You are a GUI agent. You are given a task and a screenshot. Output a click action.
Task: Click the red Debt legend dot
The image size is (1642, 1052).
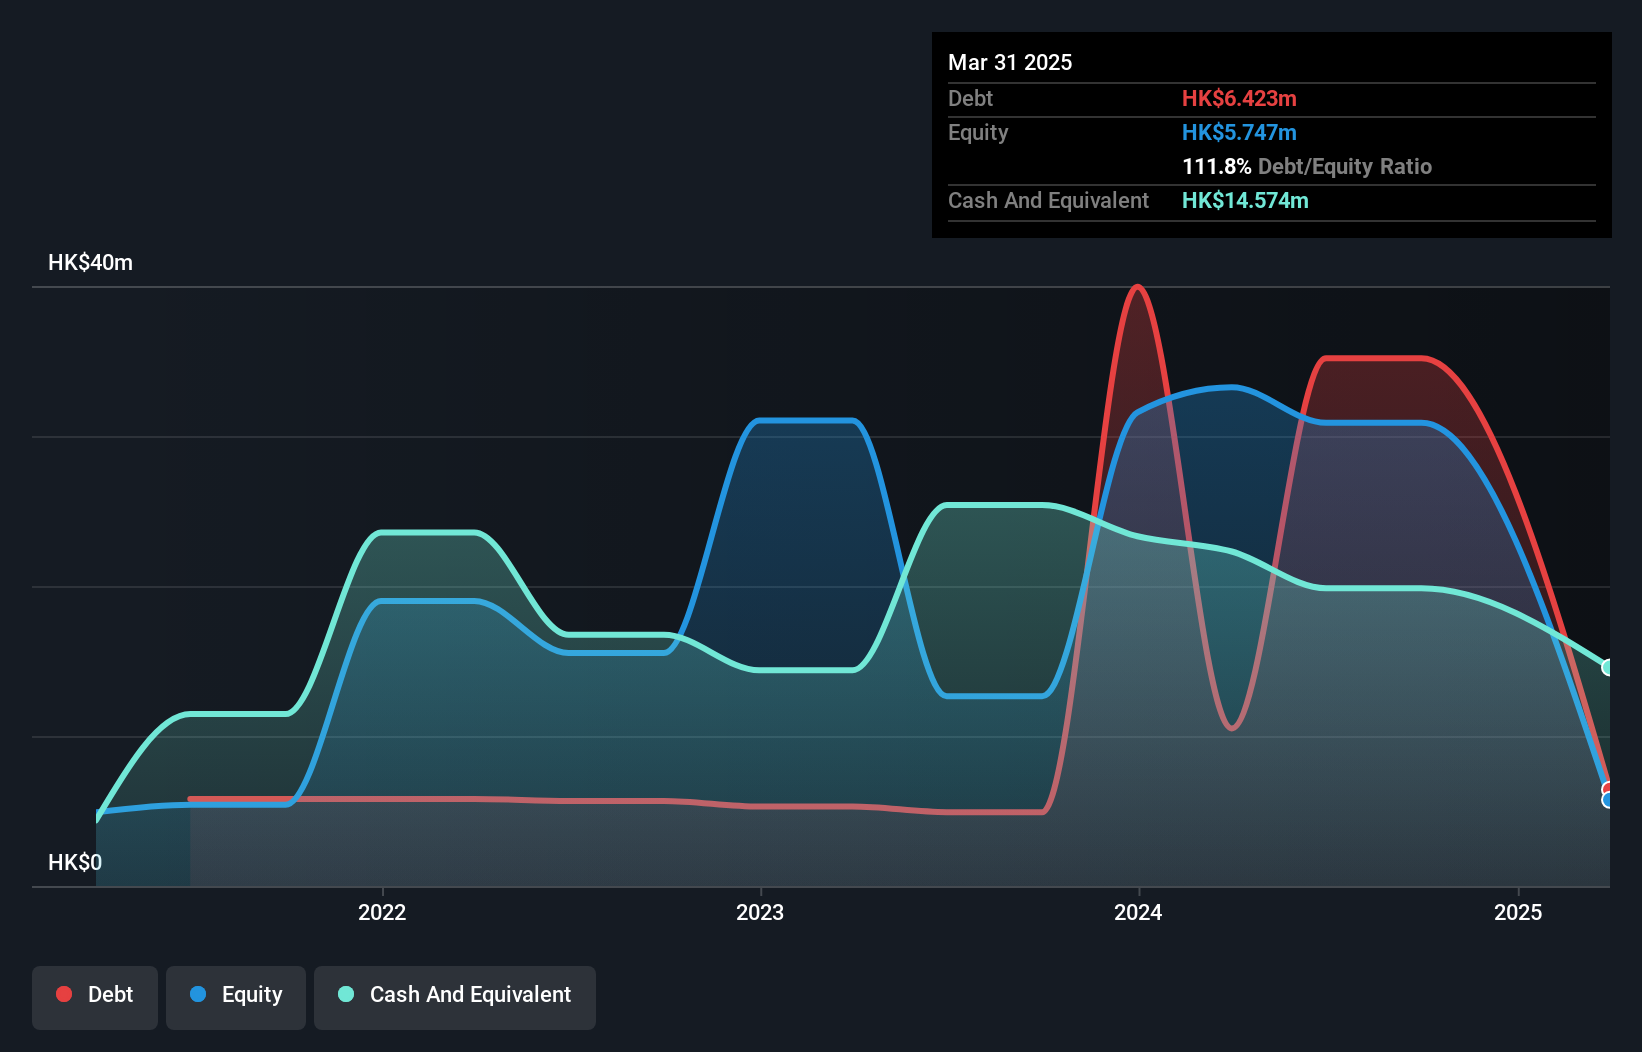coord(64,994)
